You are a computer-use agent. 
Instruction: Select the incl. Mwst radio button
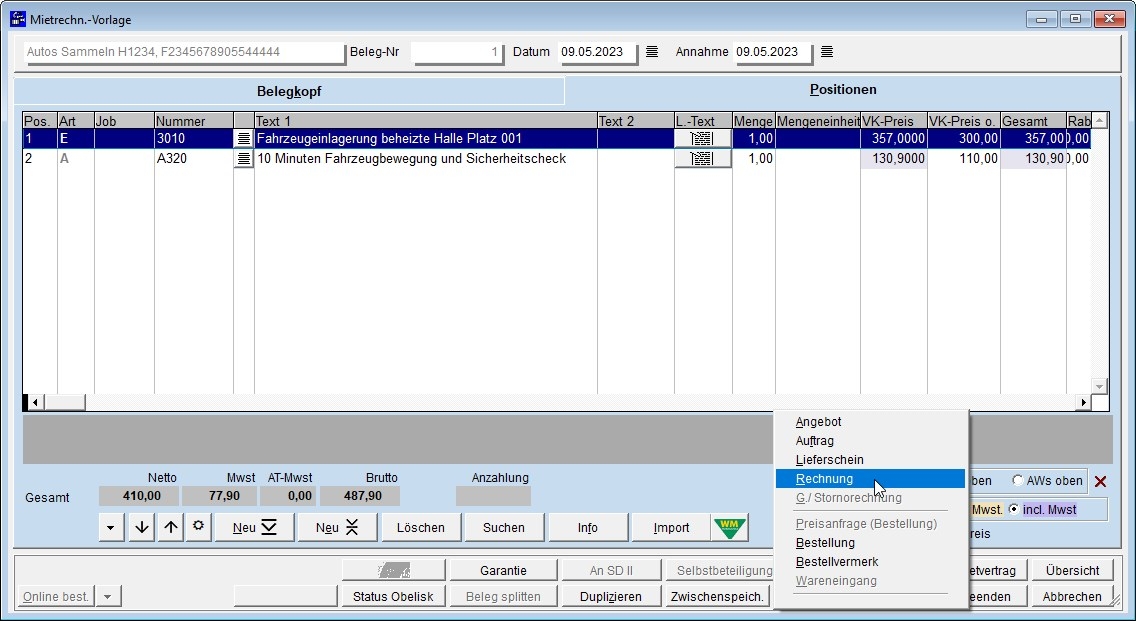click(x=1014, y=509)
